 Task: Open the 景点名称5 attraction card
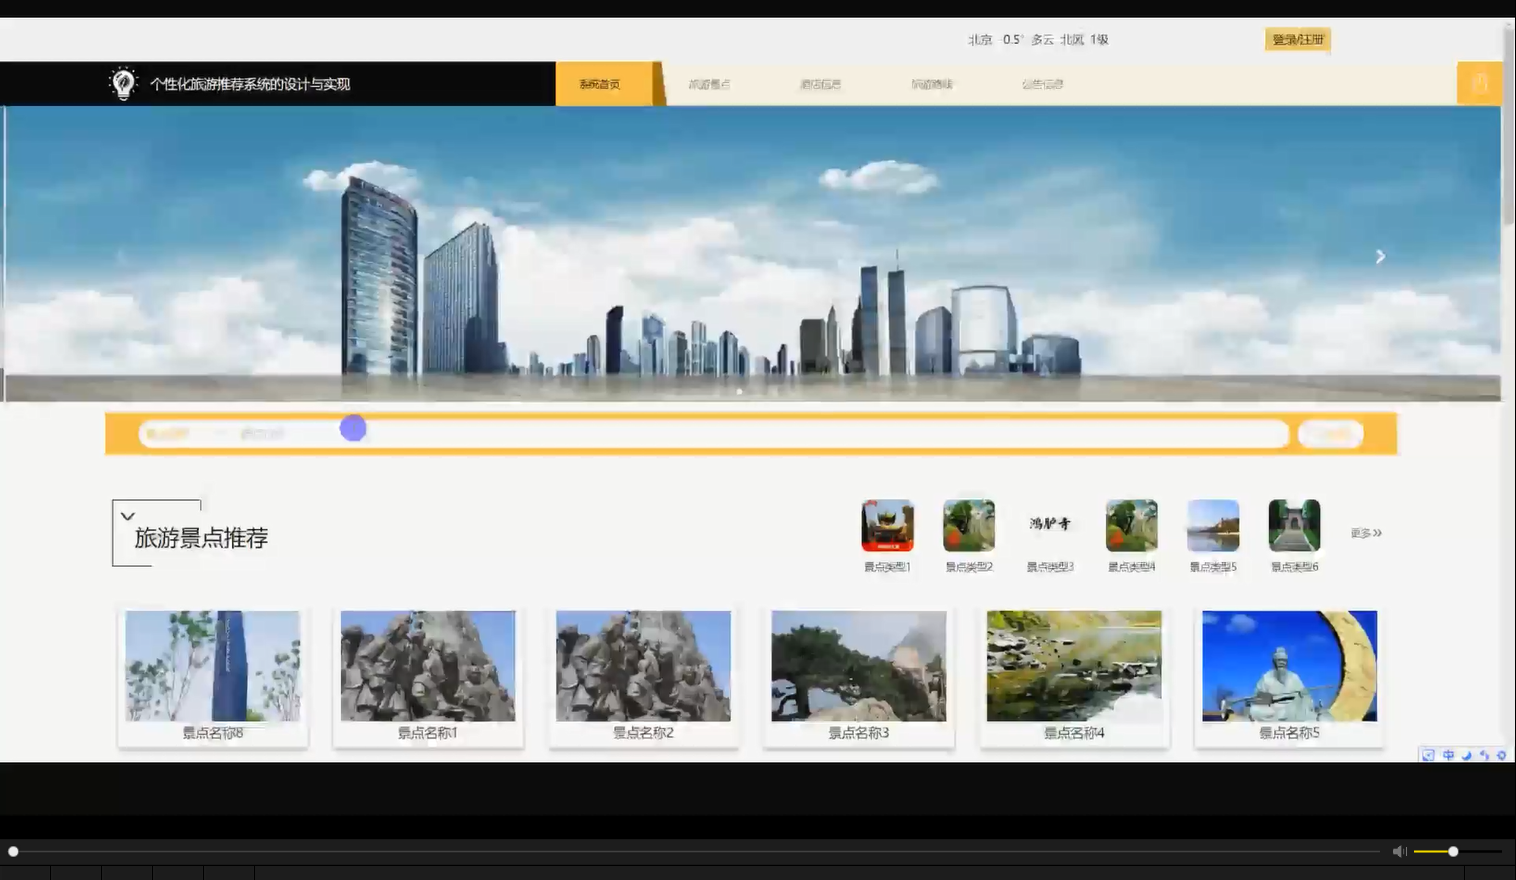1289,677
